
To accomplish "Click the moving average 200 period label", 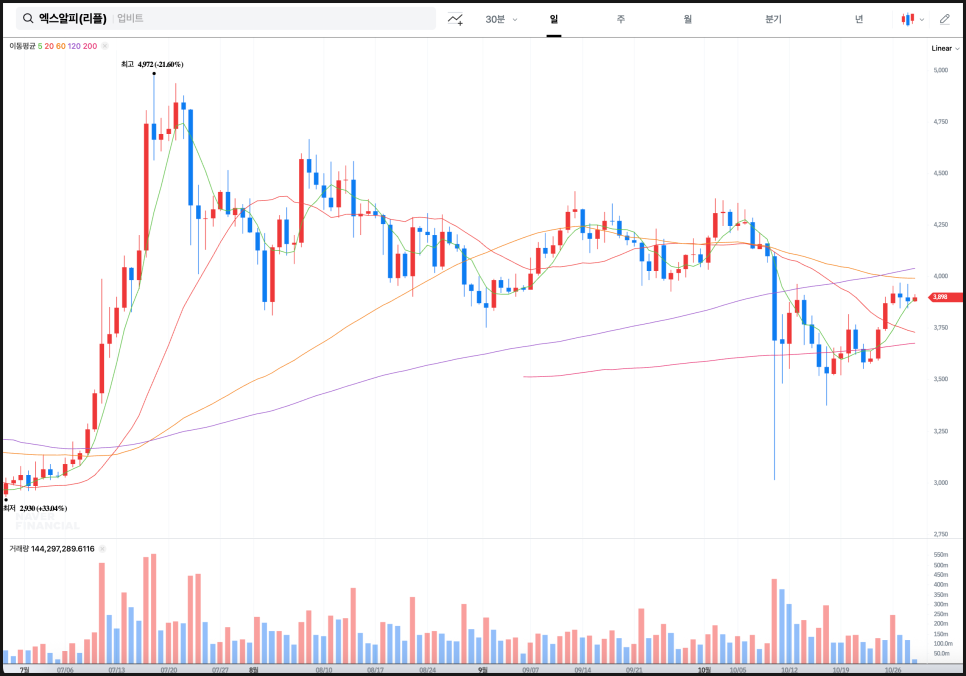I will (90, 46).
